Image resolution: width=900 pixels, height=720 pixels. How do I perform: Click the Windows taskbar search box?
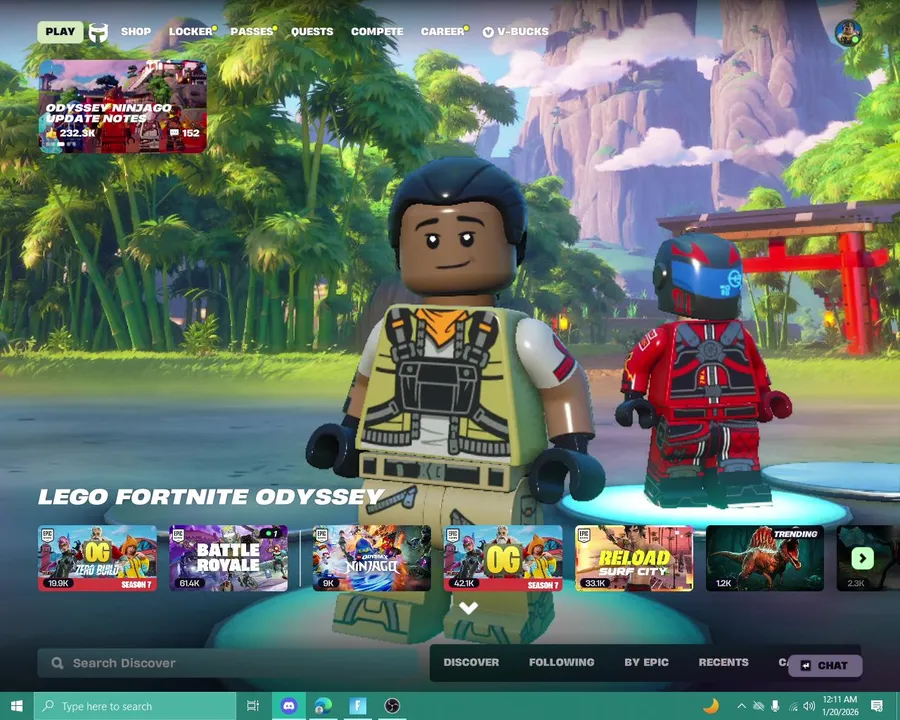pyautogui.click(x=135, y=706)
